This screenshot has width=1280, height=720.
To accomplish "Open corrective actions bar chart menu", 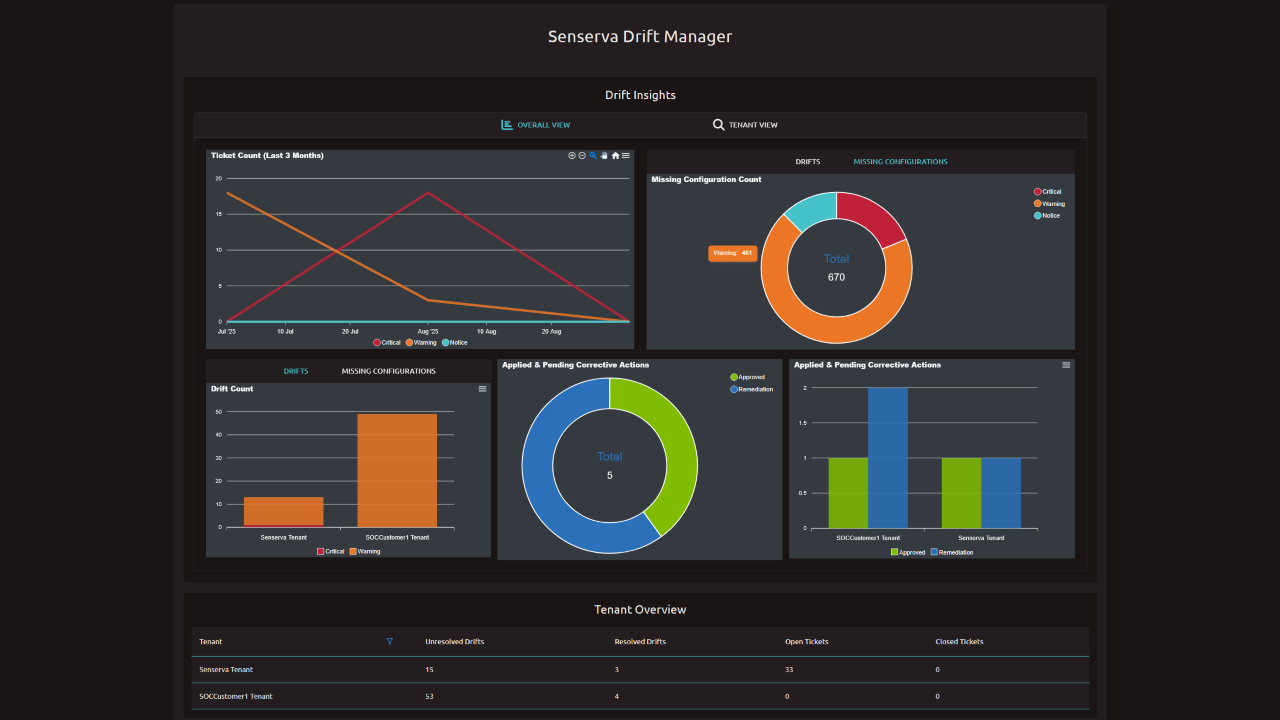I will click(1066, 365).
